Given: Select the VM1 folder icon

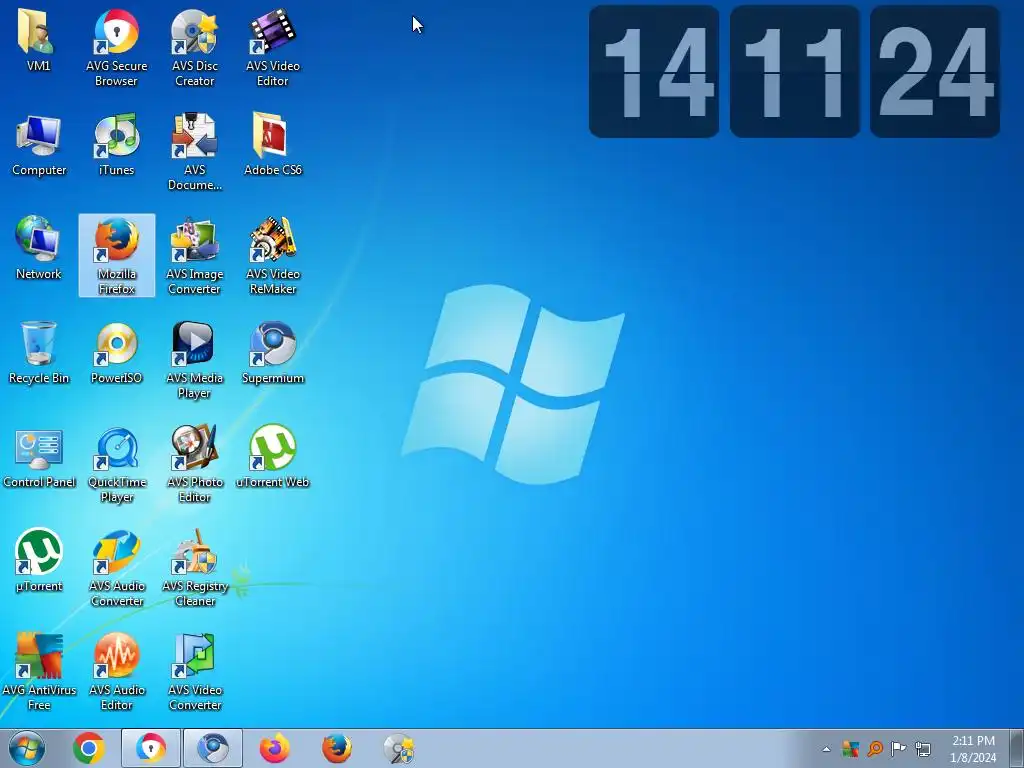Looking at the screenshot, I should coord(38,40).
